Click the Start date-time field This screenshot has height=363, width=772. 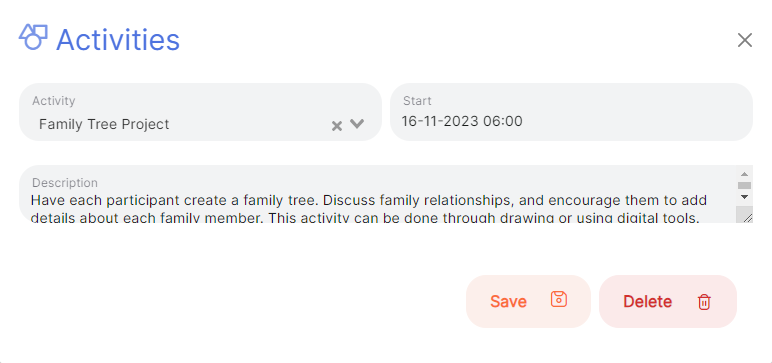tap(571, 112)
